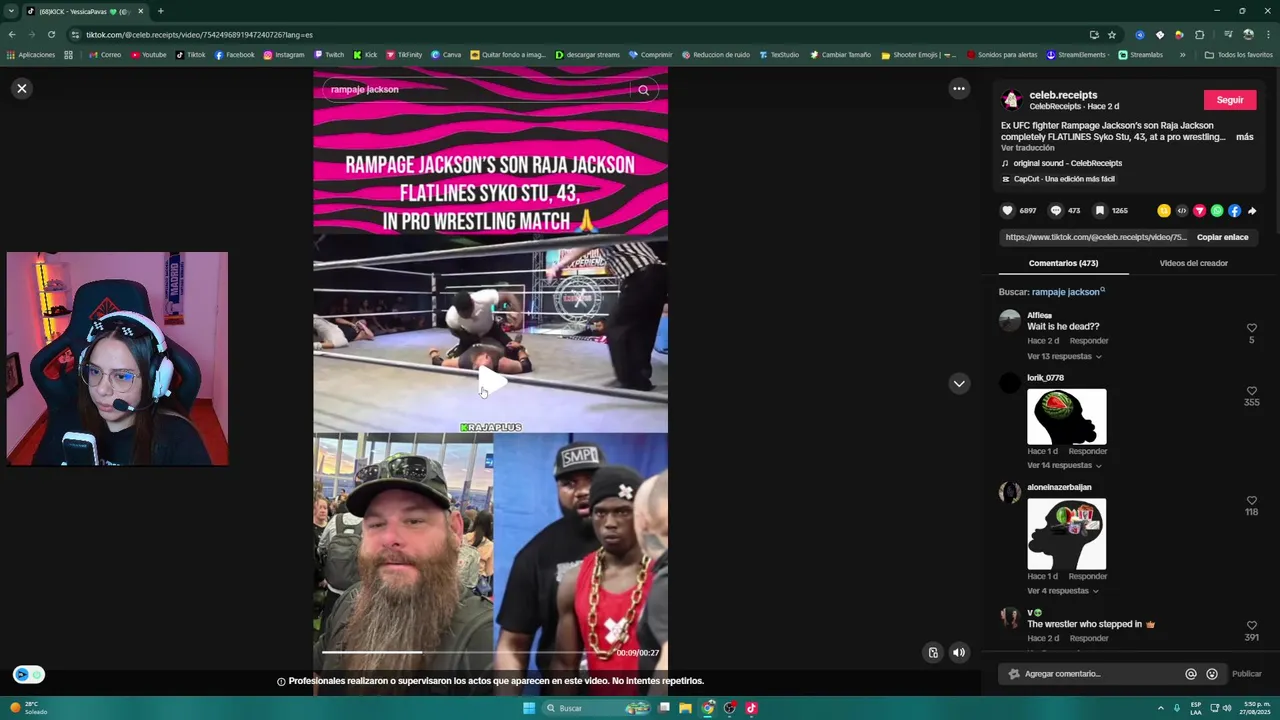The height and width of the screenshot is (720, 1280).
Task: Click Copiar enlace button
Action: click(x=1222, y=237)
